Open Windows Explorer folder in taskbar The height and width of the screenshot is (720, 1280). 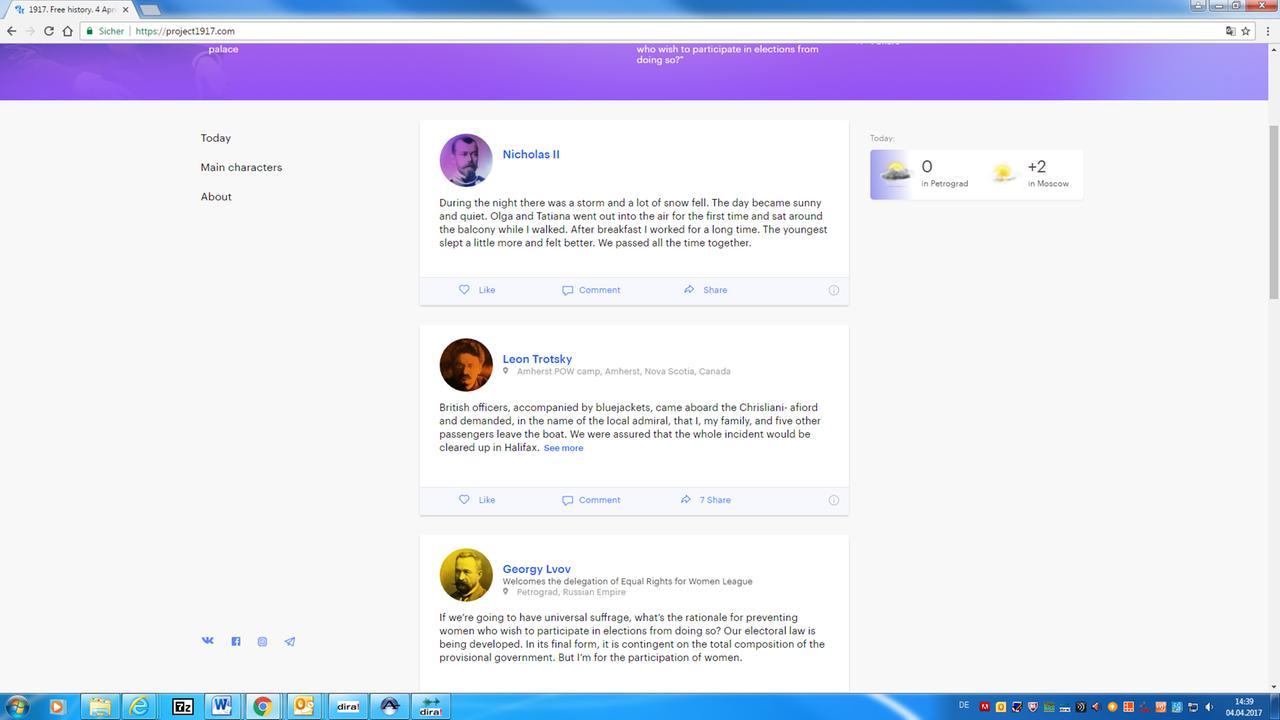(100, 706)
